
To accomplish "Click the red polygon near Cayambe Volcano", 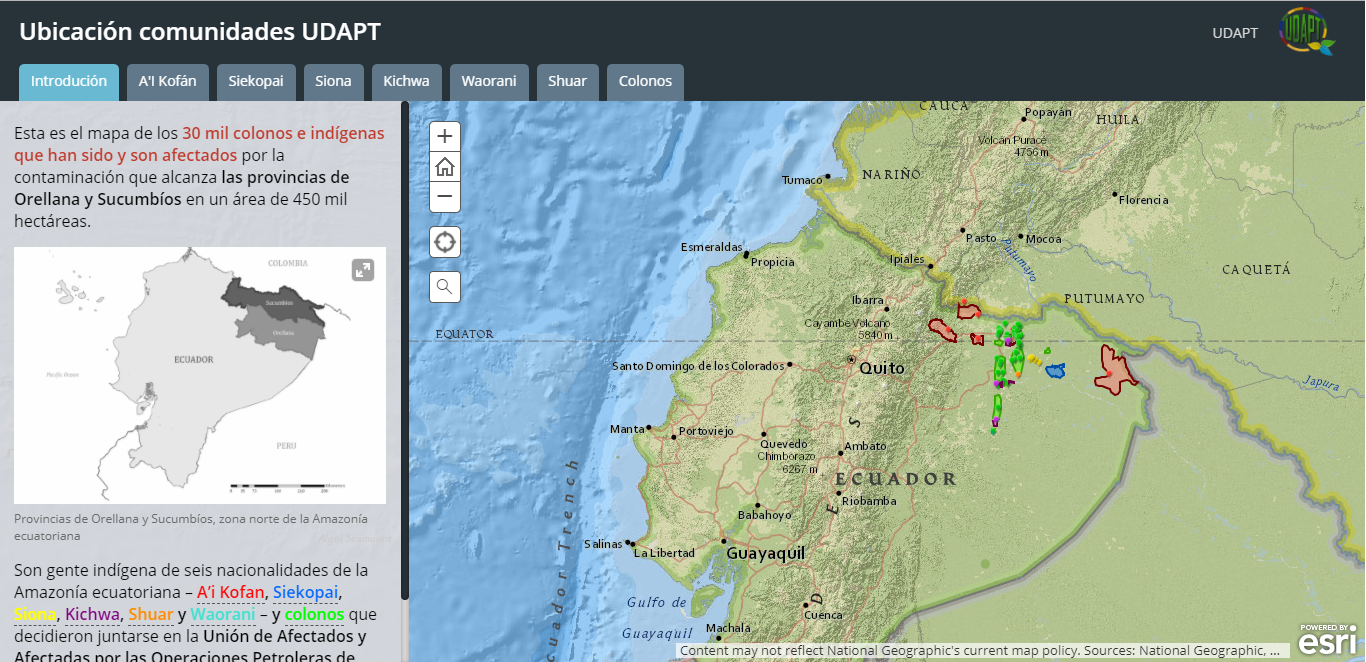I will click(943, 328).
